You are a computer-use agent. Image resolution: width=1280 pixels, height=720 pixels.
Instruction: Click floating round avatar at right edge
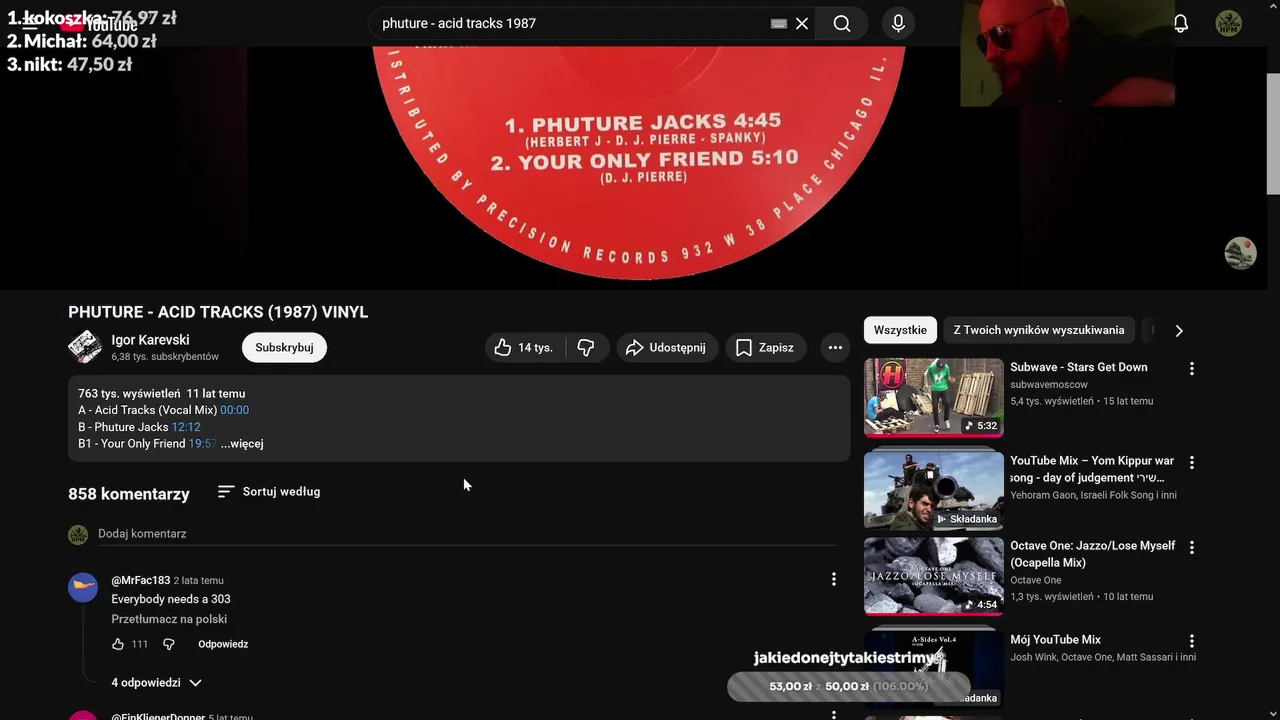(1240, 253)
